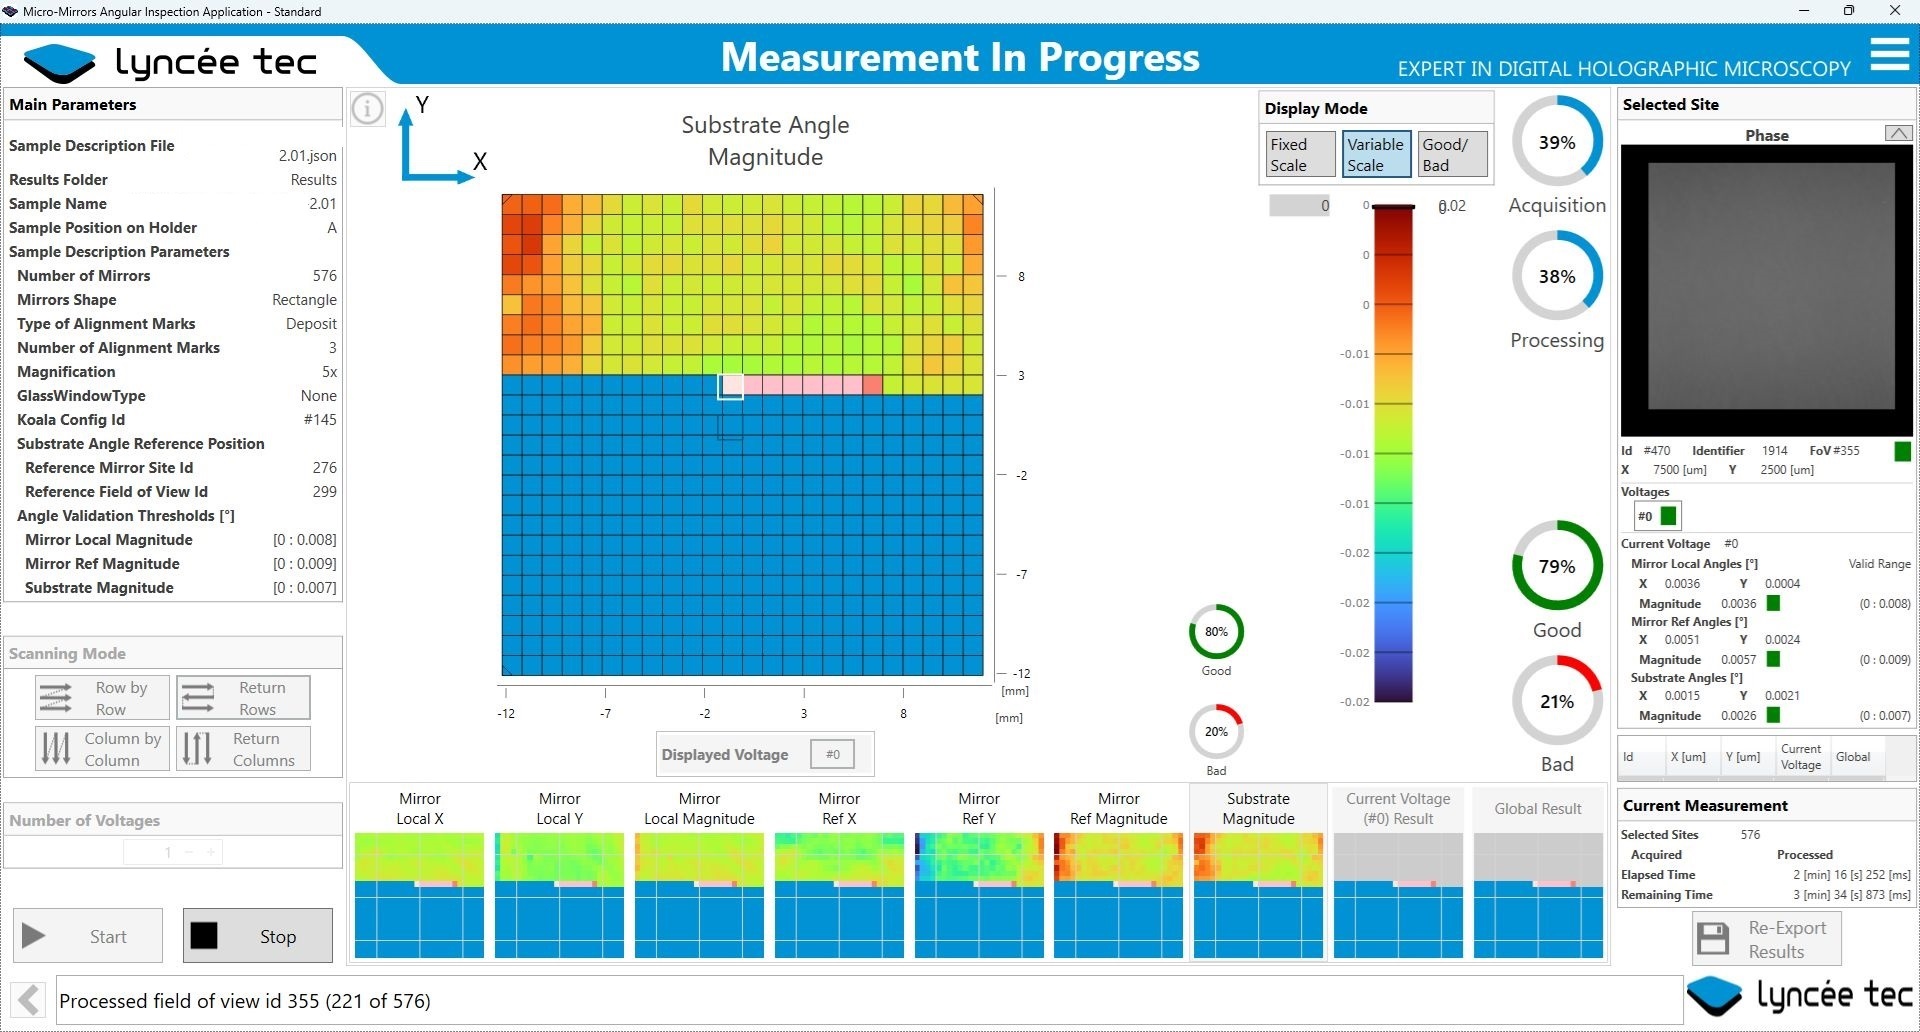1920x1032 pixels.
Task: Open the Displayed Voltage #0 selector
Action: coord(832,755)
